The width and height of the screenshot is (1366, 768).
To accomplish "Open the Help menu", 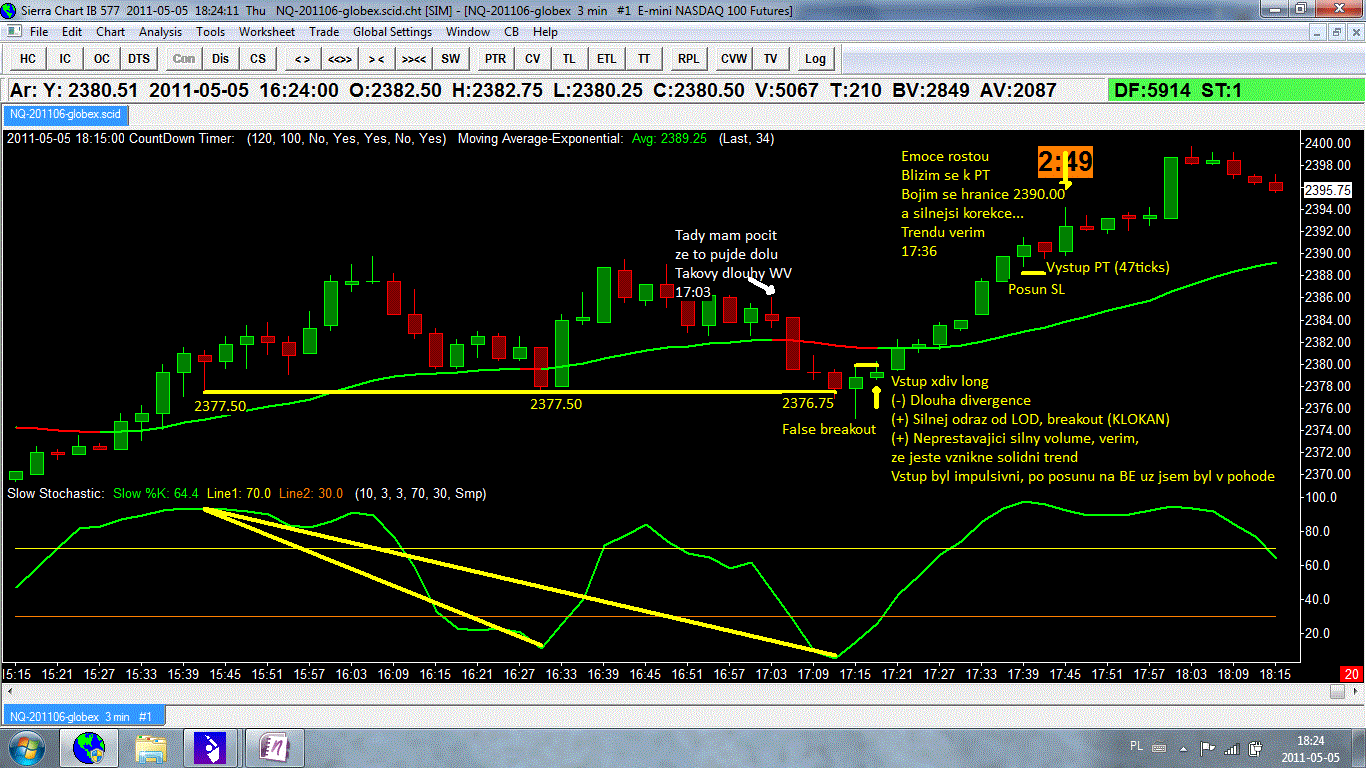I will coord(545,32).
